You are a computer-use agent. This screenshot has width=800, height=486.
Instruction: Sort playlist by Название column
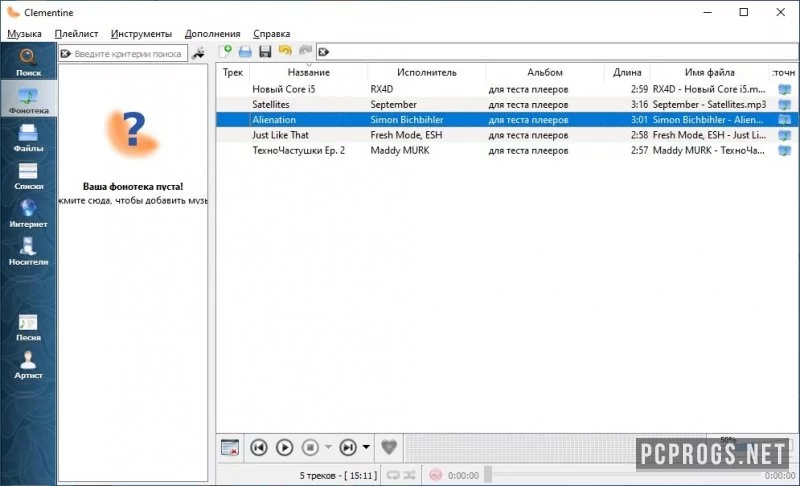point(308,72)
